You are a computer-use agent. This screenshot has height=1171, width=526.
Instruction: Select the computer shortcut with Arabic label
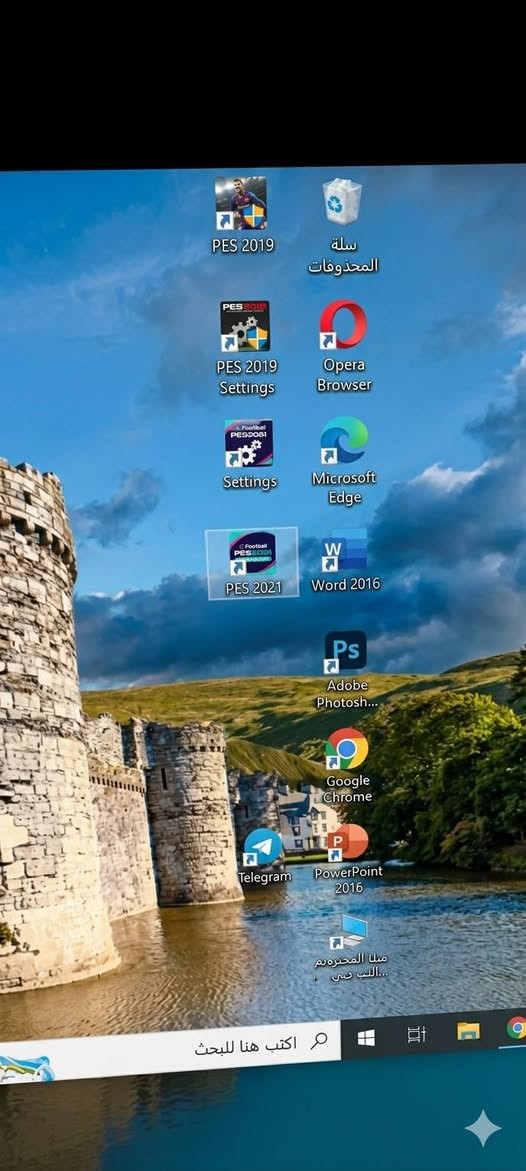[351, 947]
